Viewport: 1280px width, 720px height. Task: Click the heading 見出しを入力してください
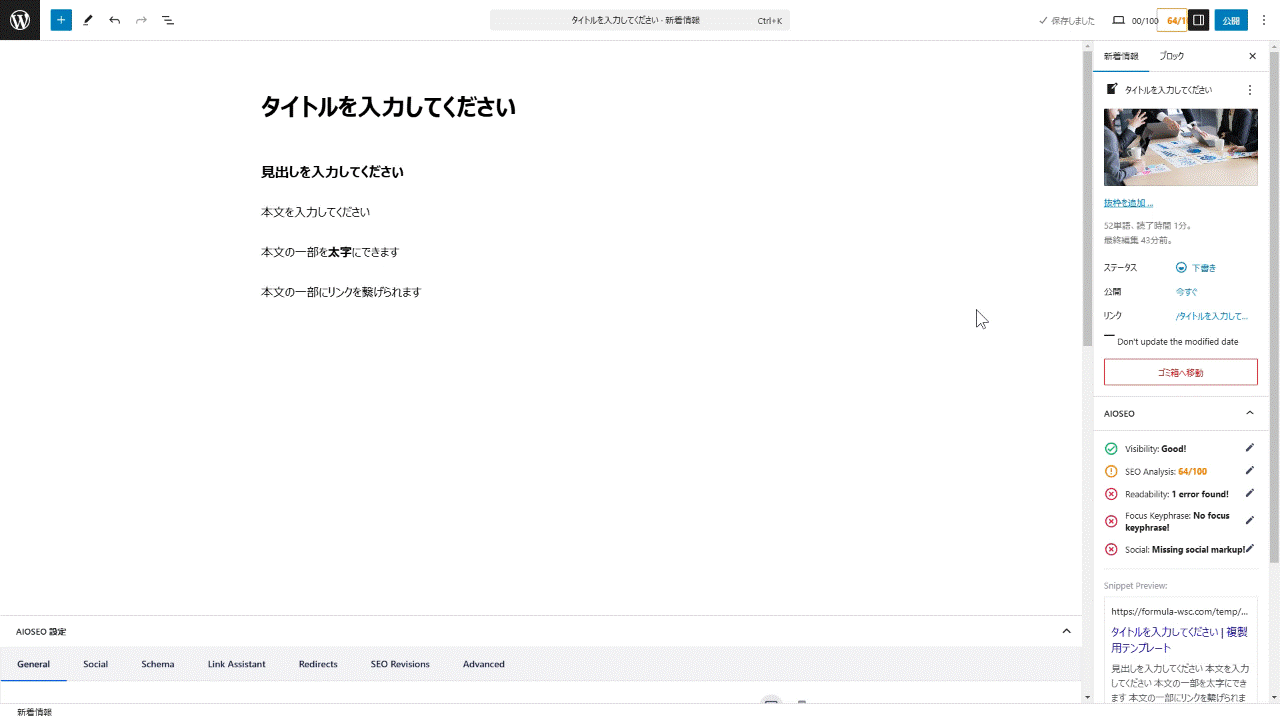point(332,172)
